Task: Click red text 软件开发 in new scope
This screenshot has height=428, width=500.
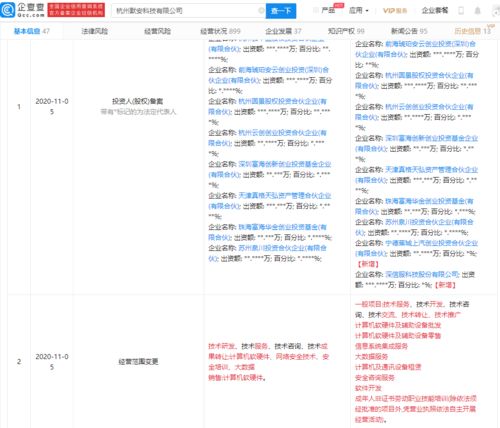Action: click(x=368, y=388)
